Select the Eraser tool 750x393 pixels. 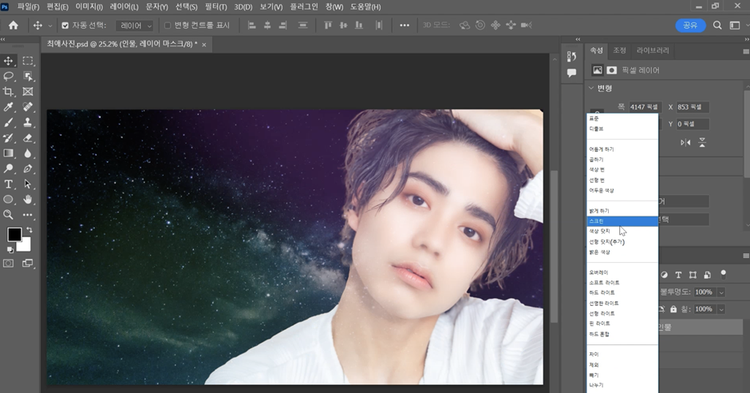click(28, 138)
